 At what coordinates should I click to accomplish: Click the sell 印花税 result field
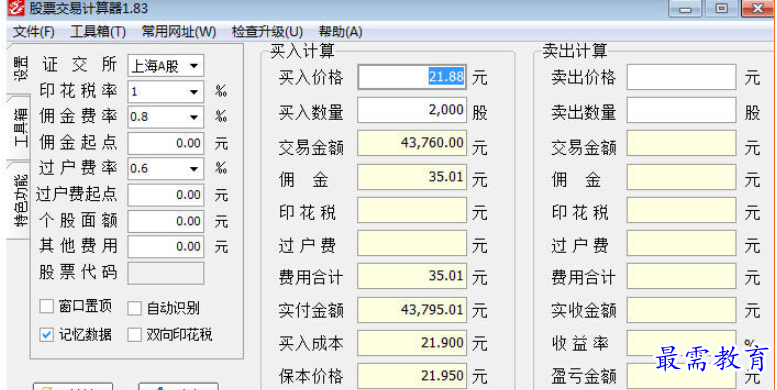pos(681,210)
